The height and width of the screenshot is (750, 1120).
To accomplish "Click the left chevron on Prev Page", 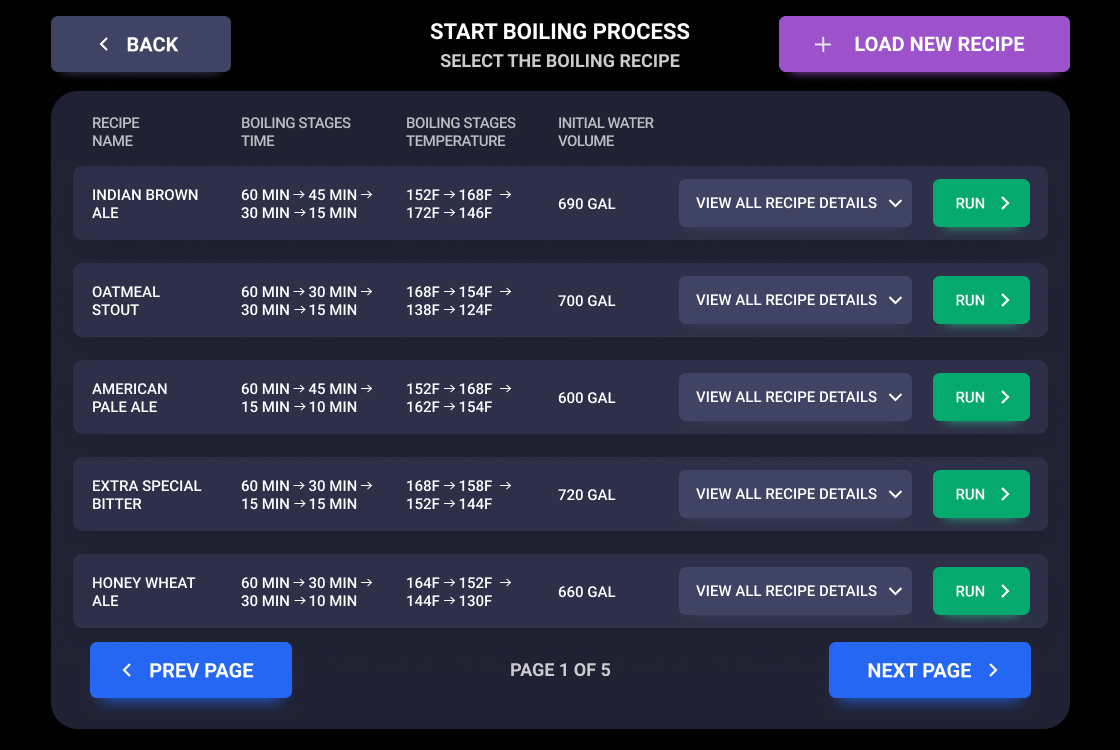I will [x=127, y=670].
